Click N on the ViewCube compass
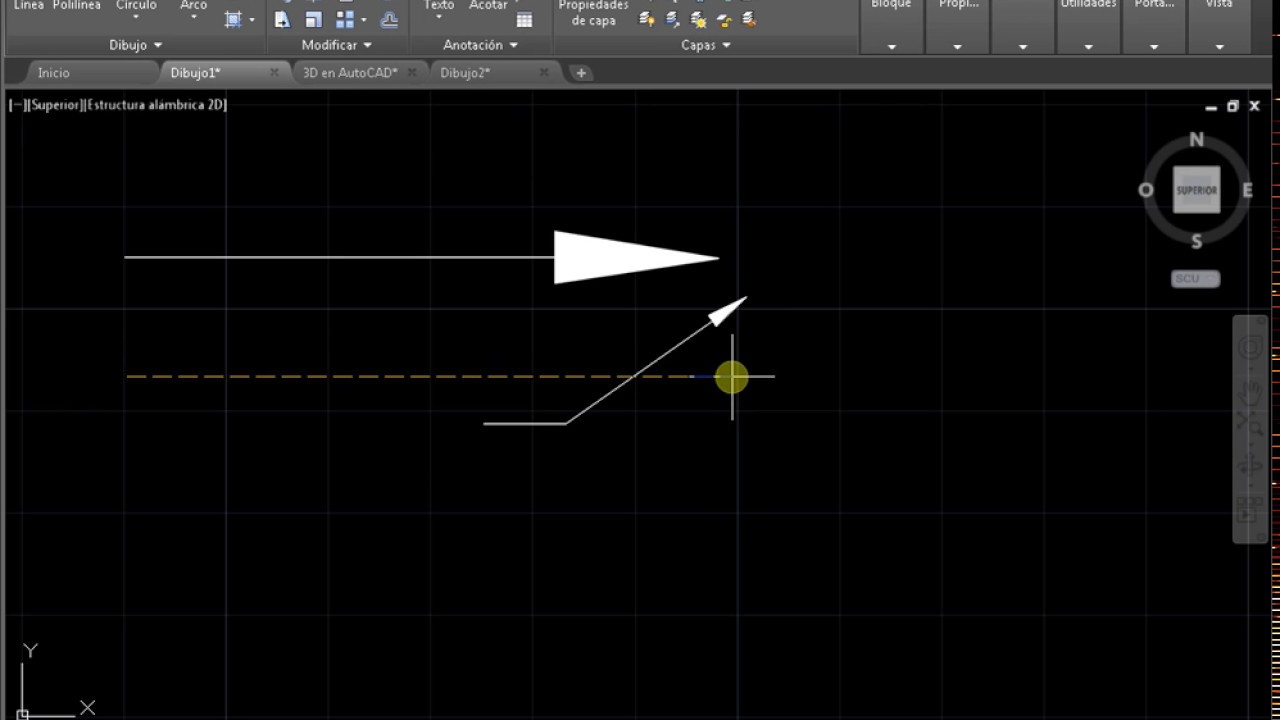The image size is (1280, 720). (1197, 140)
